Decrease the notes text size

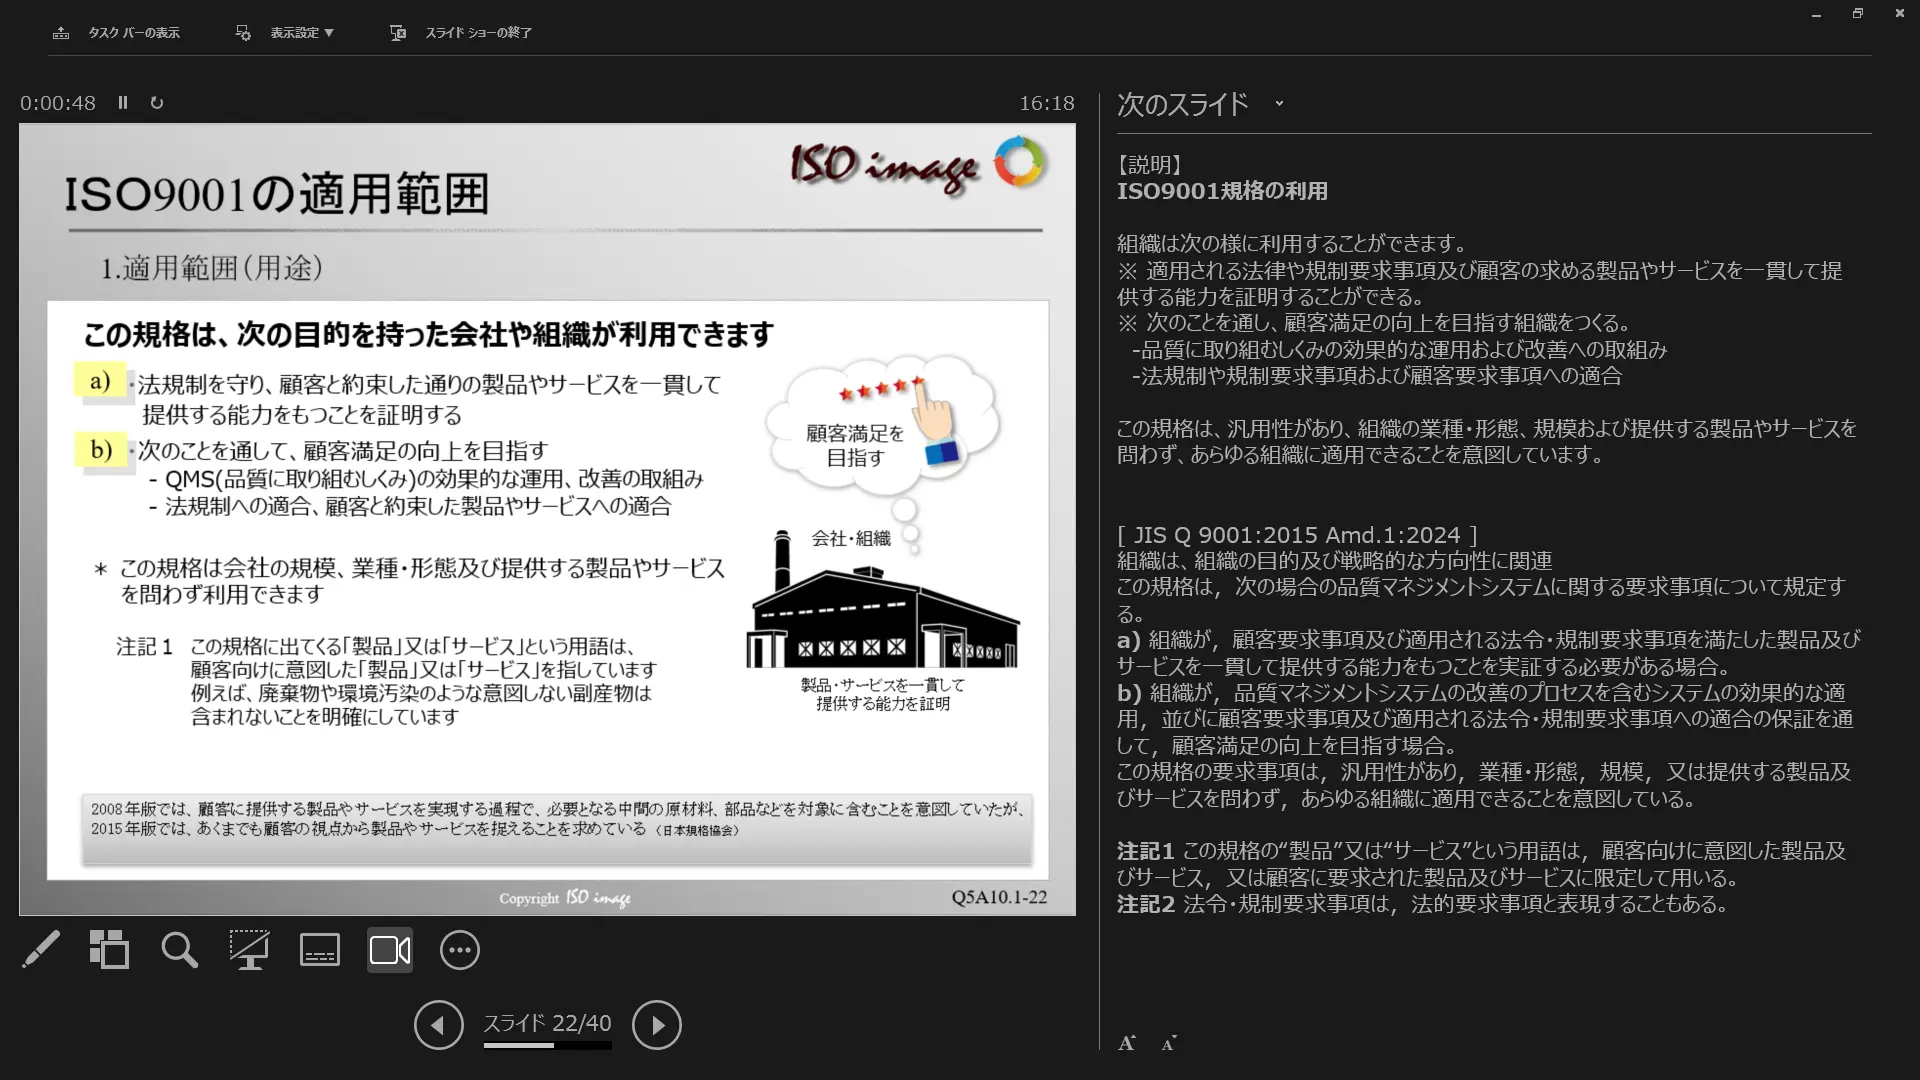point(1168,1043)
